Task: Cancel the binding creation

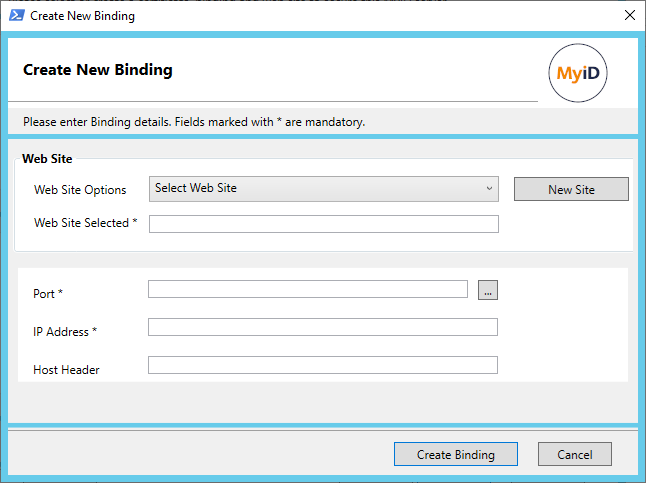Action: pos(574,454)
